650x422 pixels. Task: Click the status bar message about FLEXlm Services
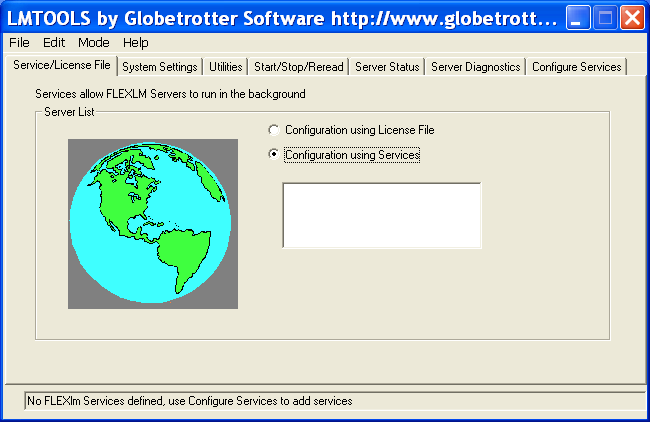point(189,401)
